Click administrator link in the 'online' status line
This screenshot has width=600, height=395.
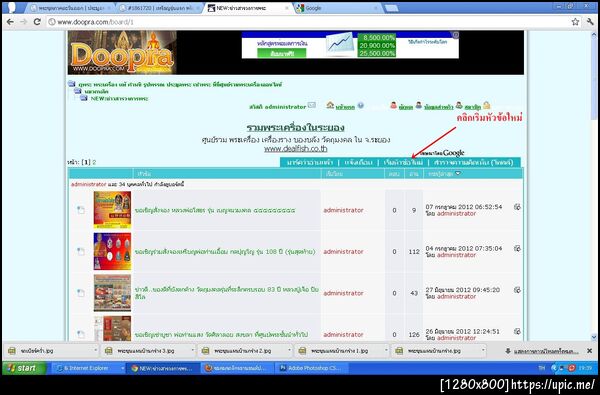click(x=88, y=184)
